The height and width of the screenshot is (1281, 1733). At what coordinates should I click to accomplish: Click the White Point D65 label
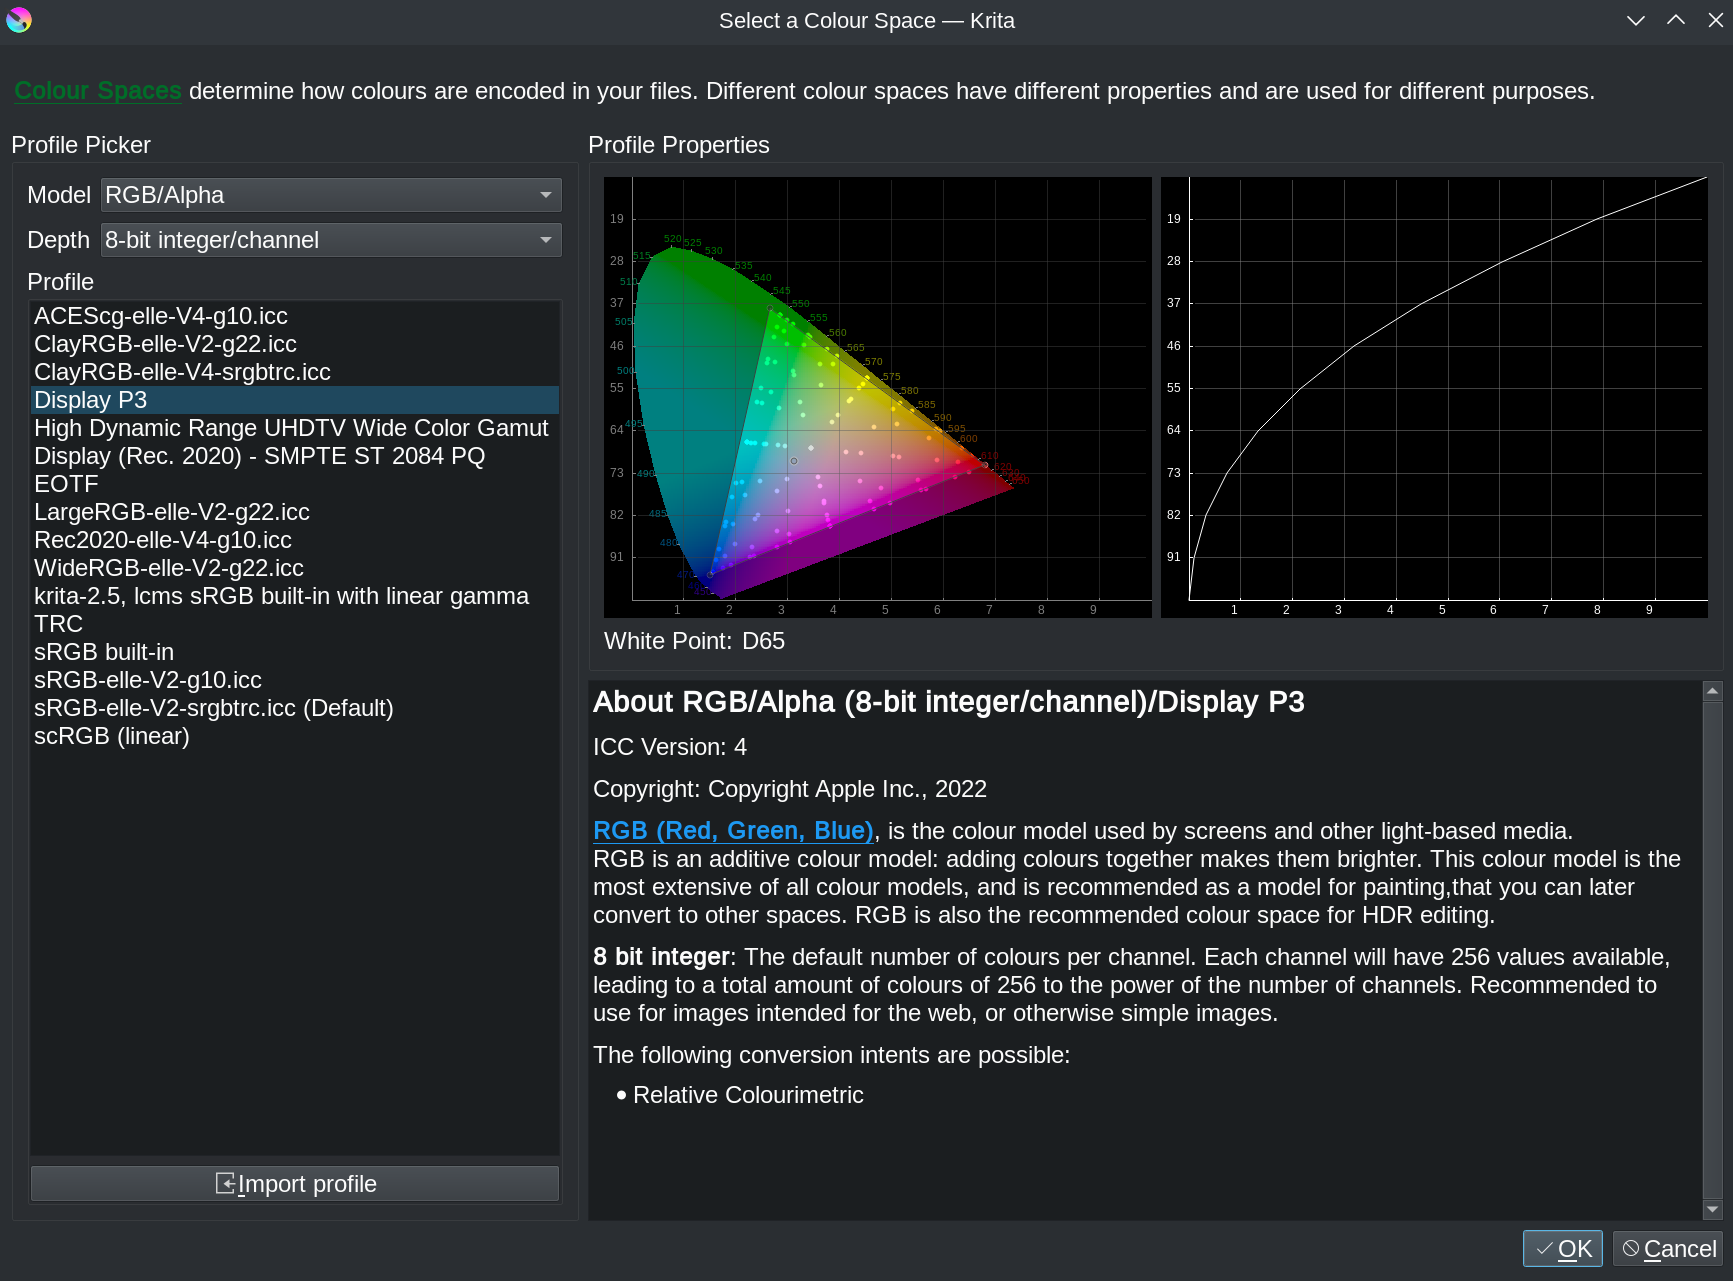[694, 641]
